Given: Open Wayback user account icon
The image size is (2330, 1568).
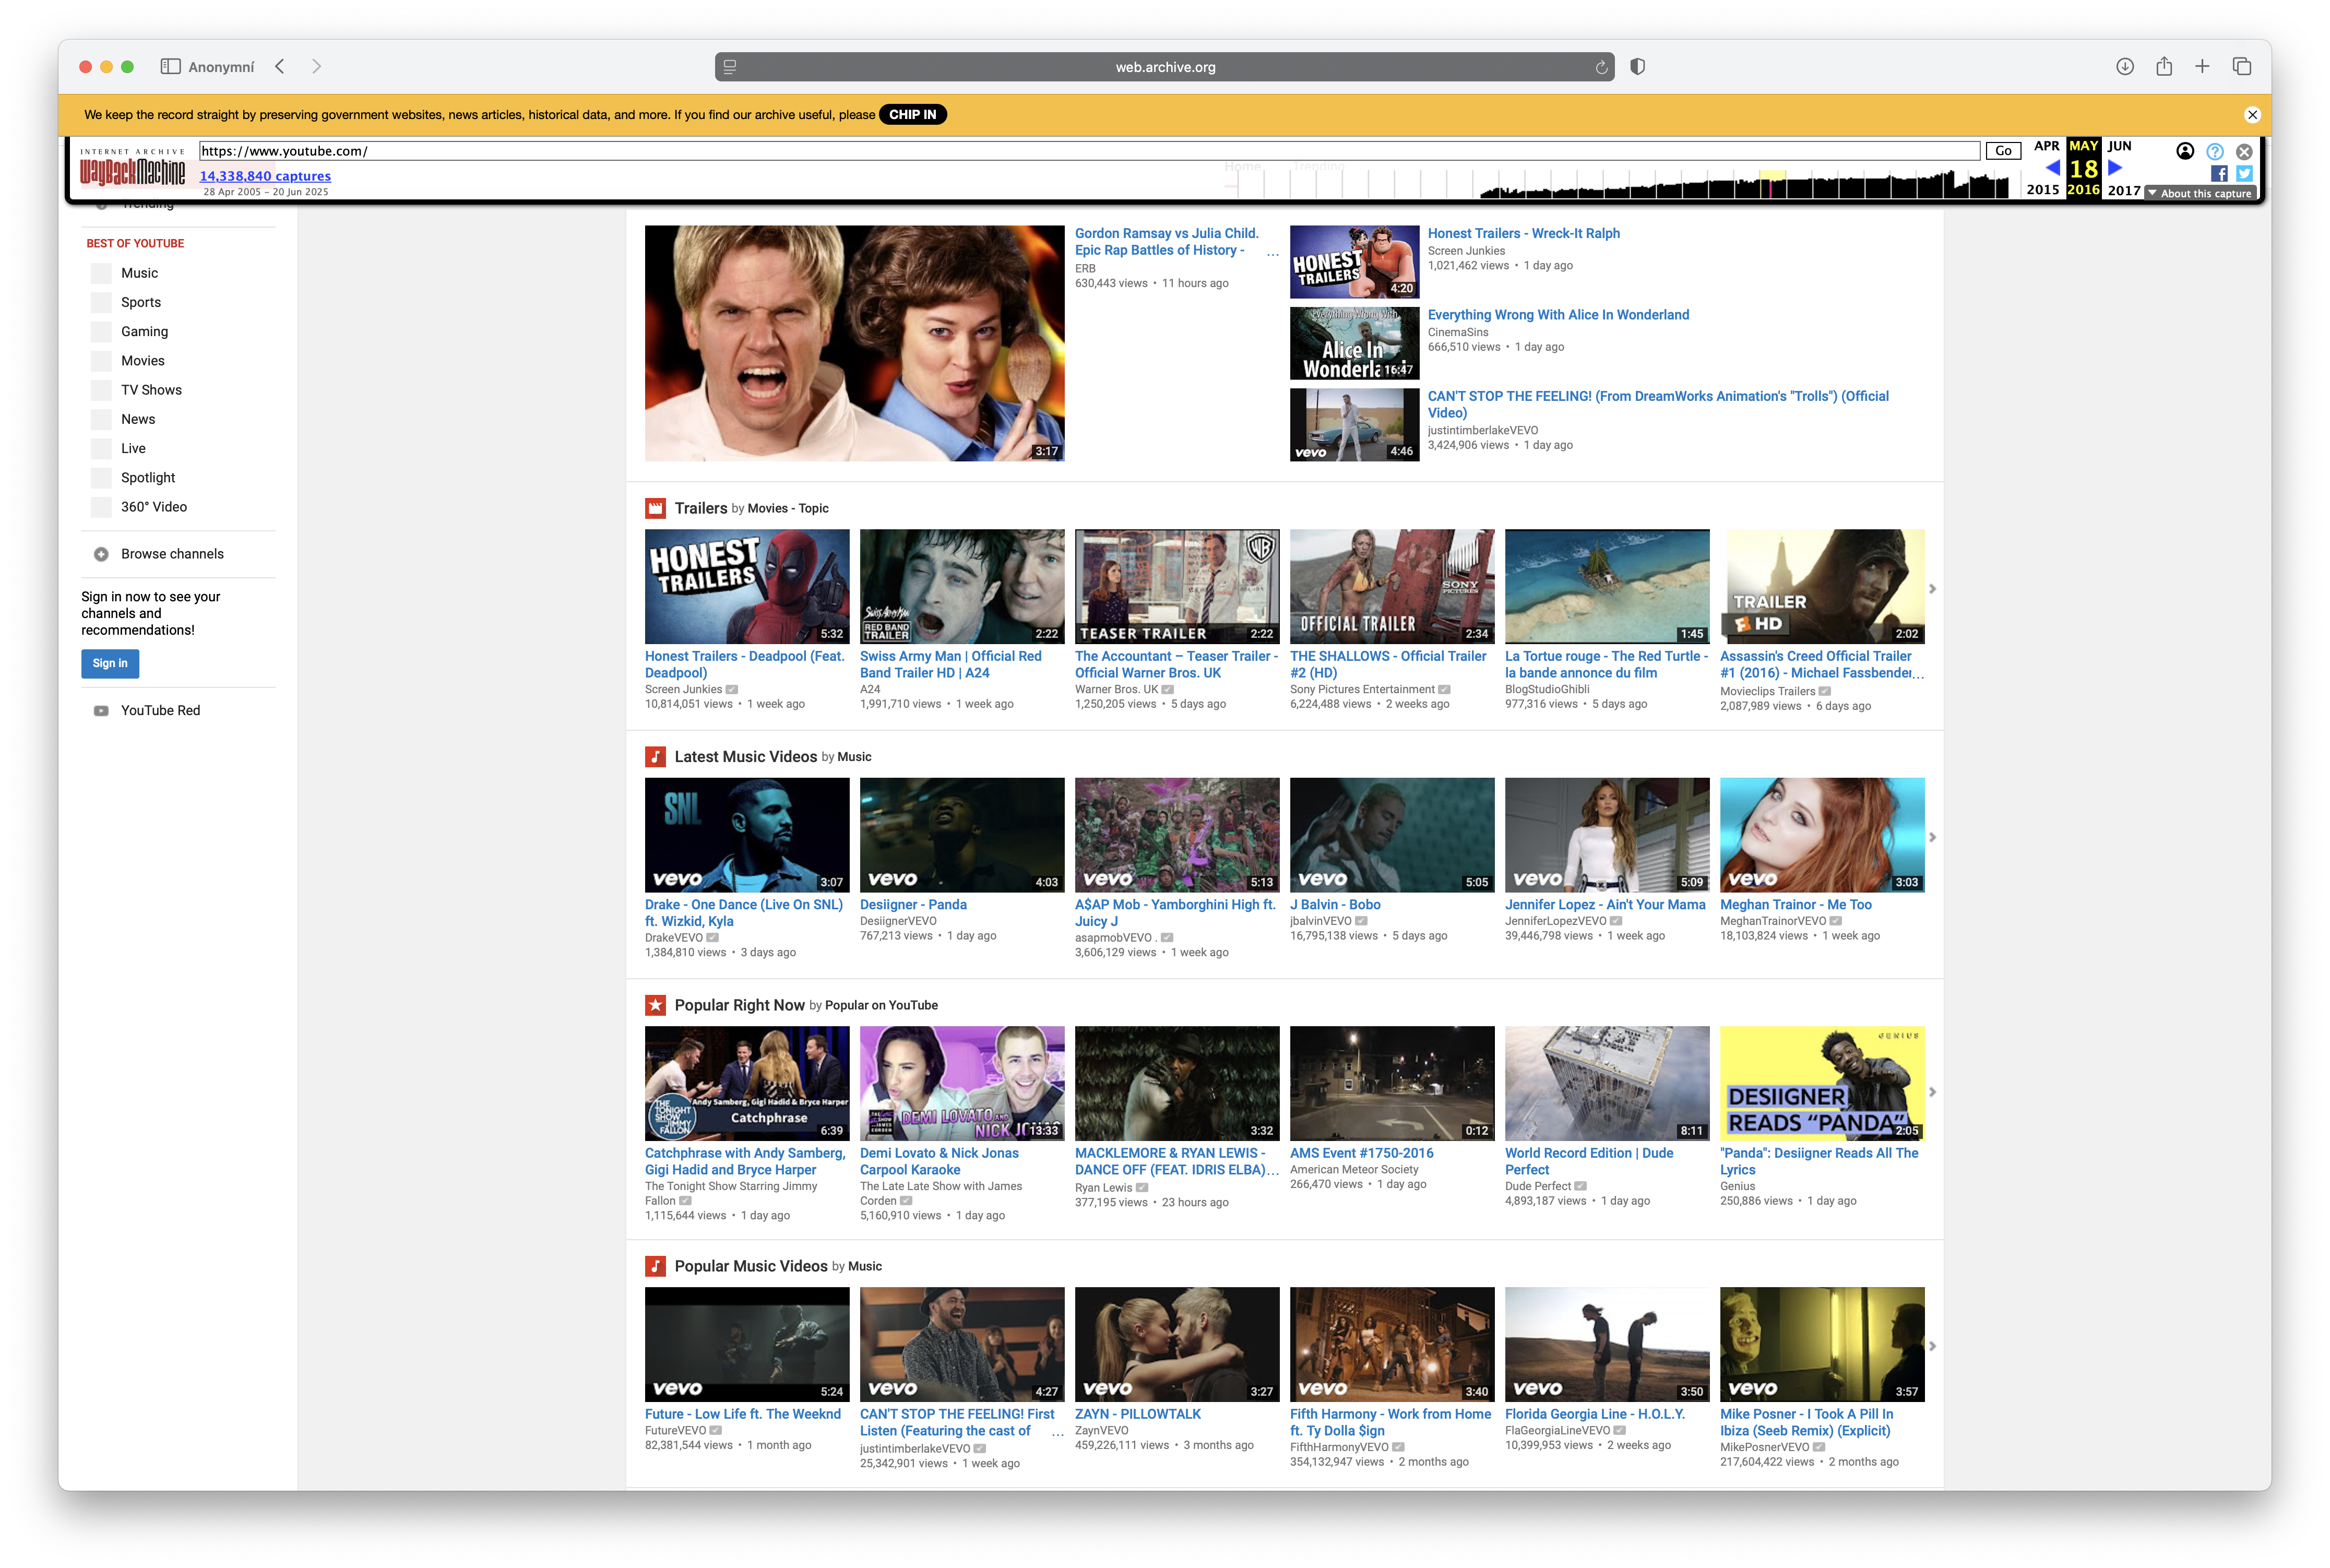Looking at the screenshot, I should click(x=2184, y=151).
